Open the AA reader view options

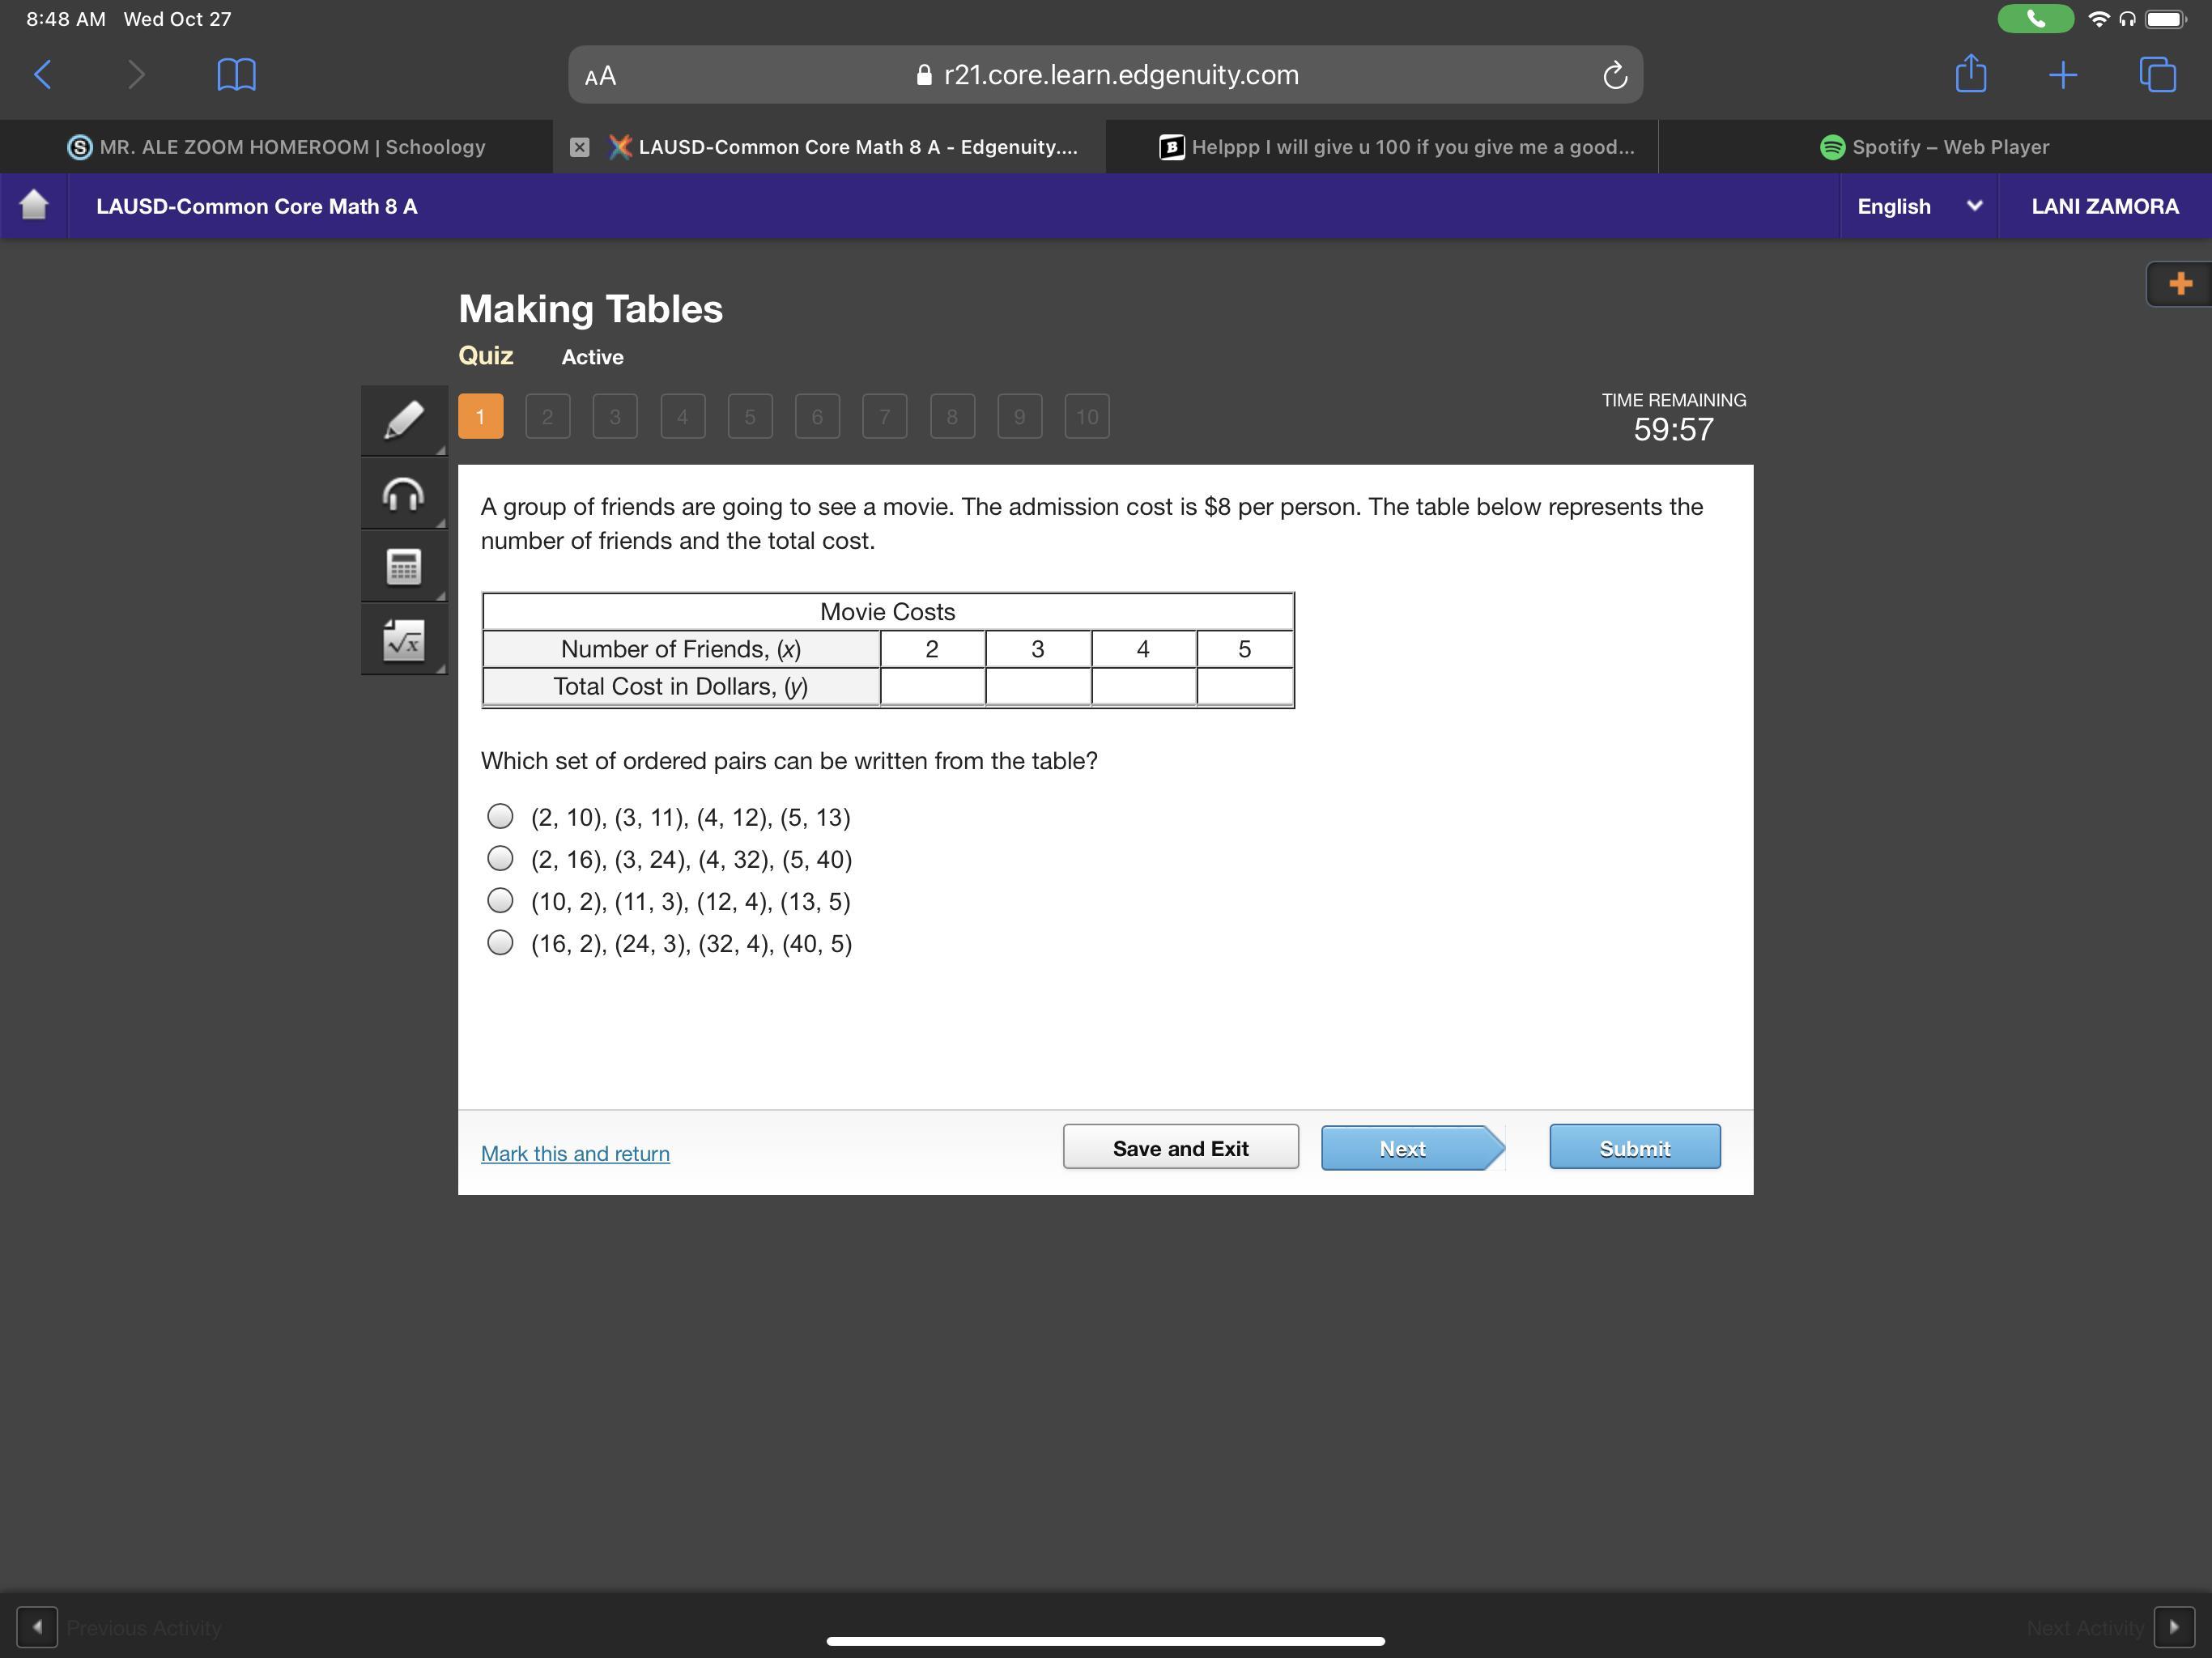click(600, 76)
